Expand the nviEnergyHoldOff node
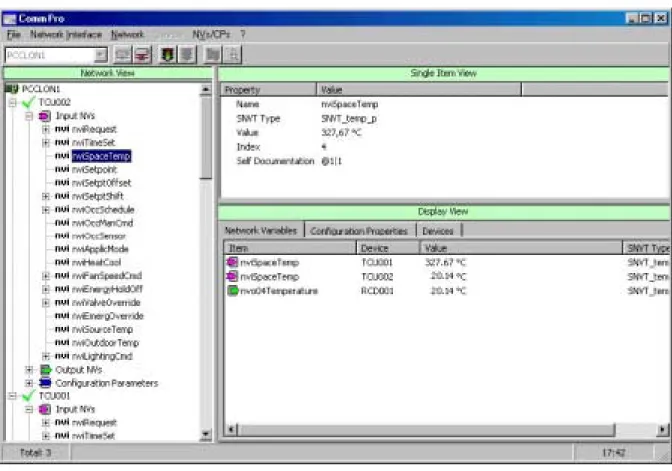Screen dimensions: 672x471 click(x=45, y=289)
